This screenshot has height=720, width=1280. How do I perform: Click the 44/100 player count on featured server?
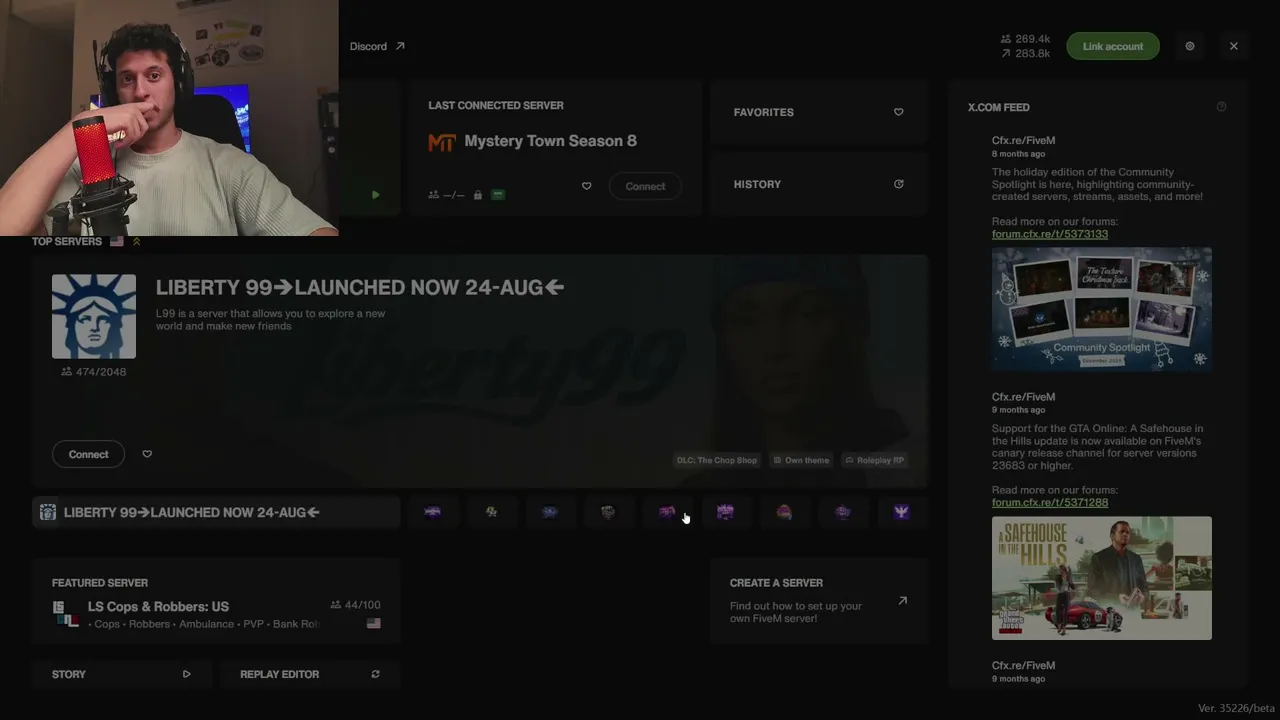click(x=355, y=605)
